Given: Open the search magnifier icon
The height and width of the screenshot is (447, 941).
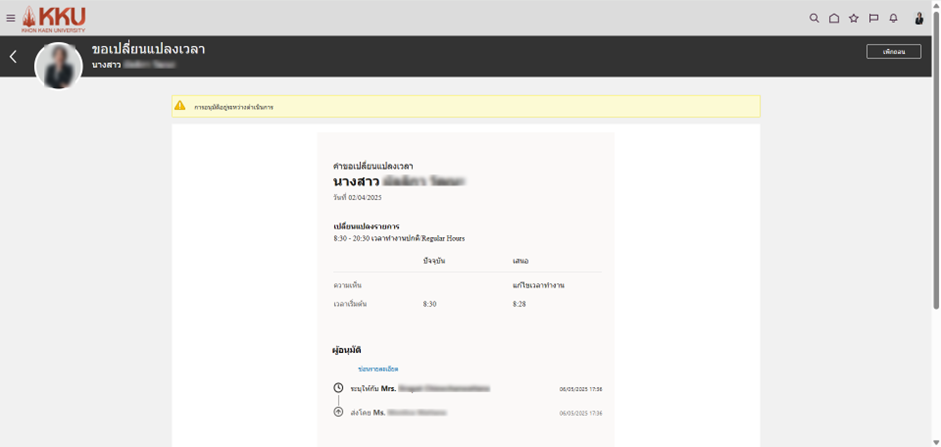Looking at the screenshot, I should click(814, 18).
